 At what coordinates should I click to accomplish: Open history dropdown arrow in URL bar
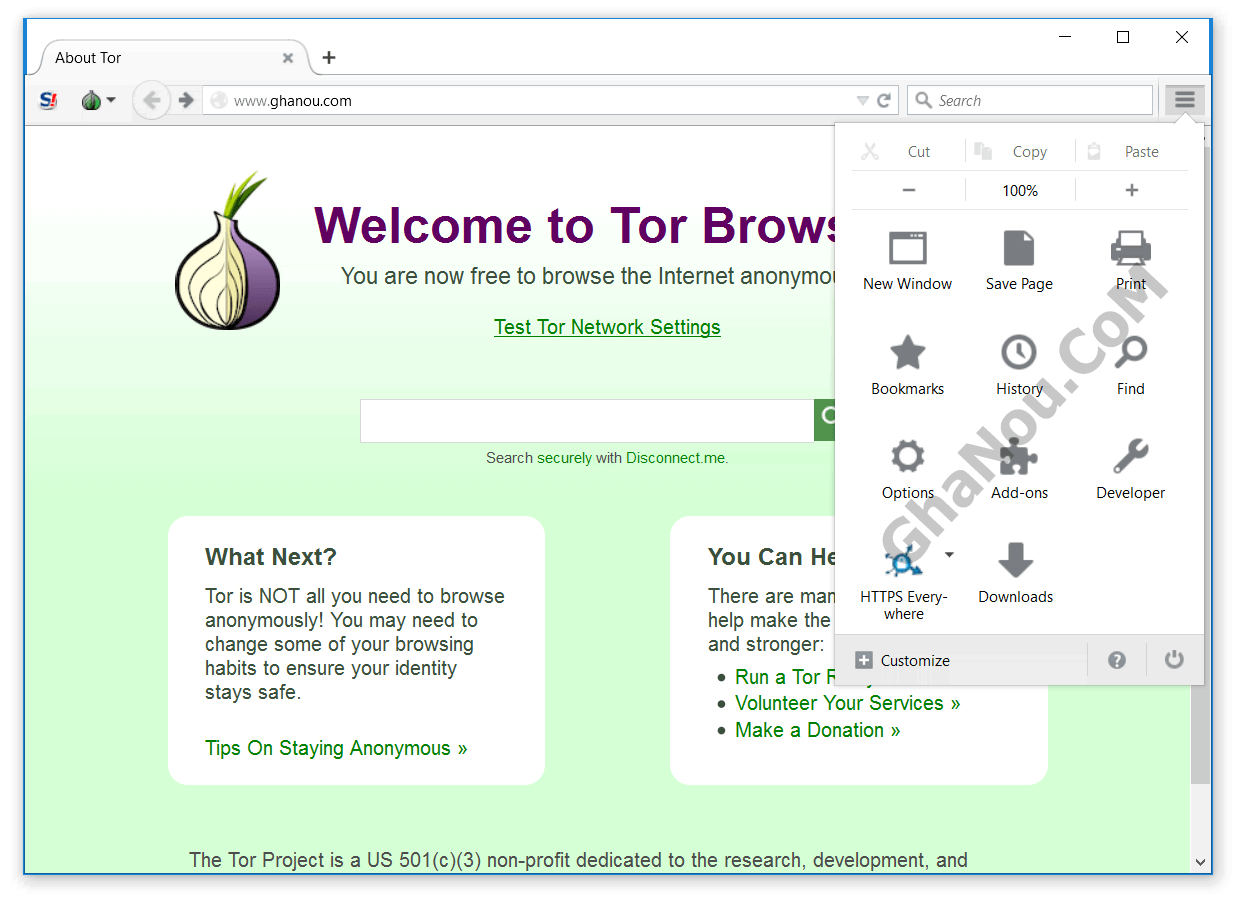(863, 101)
